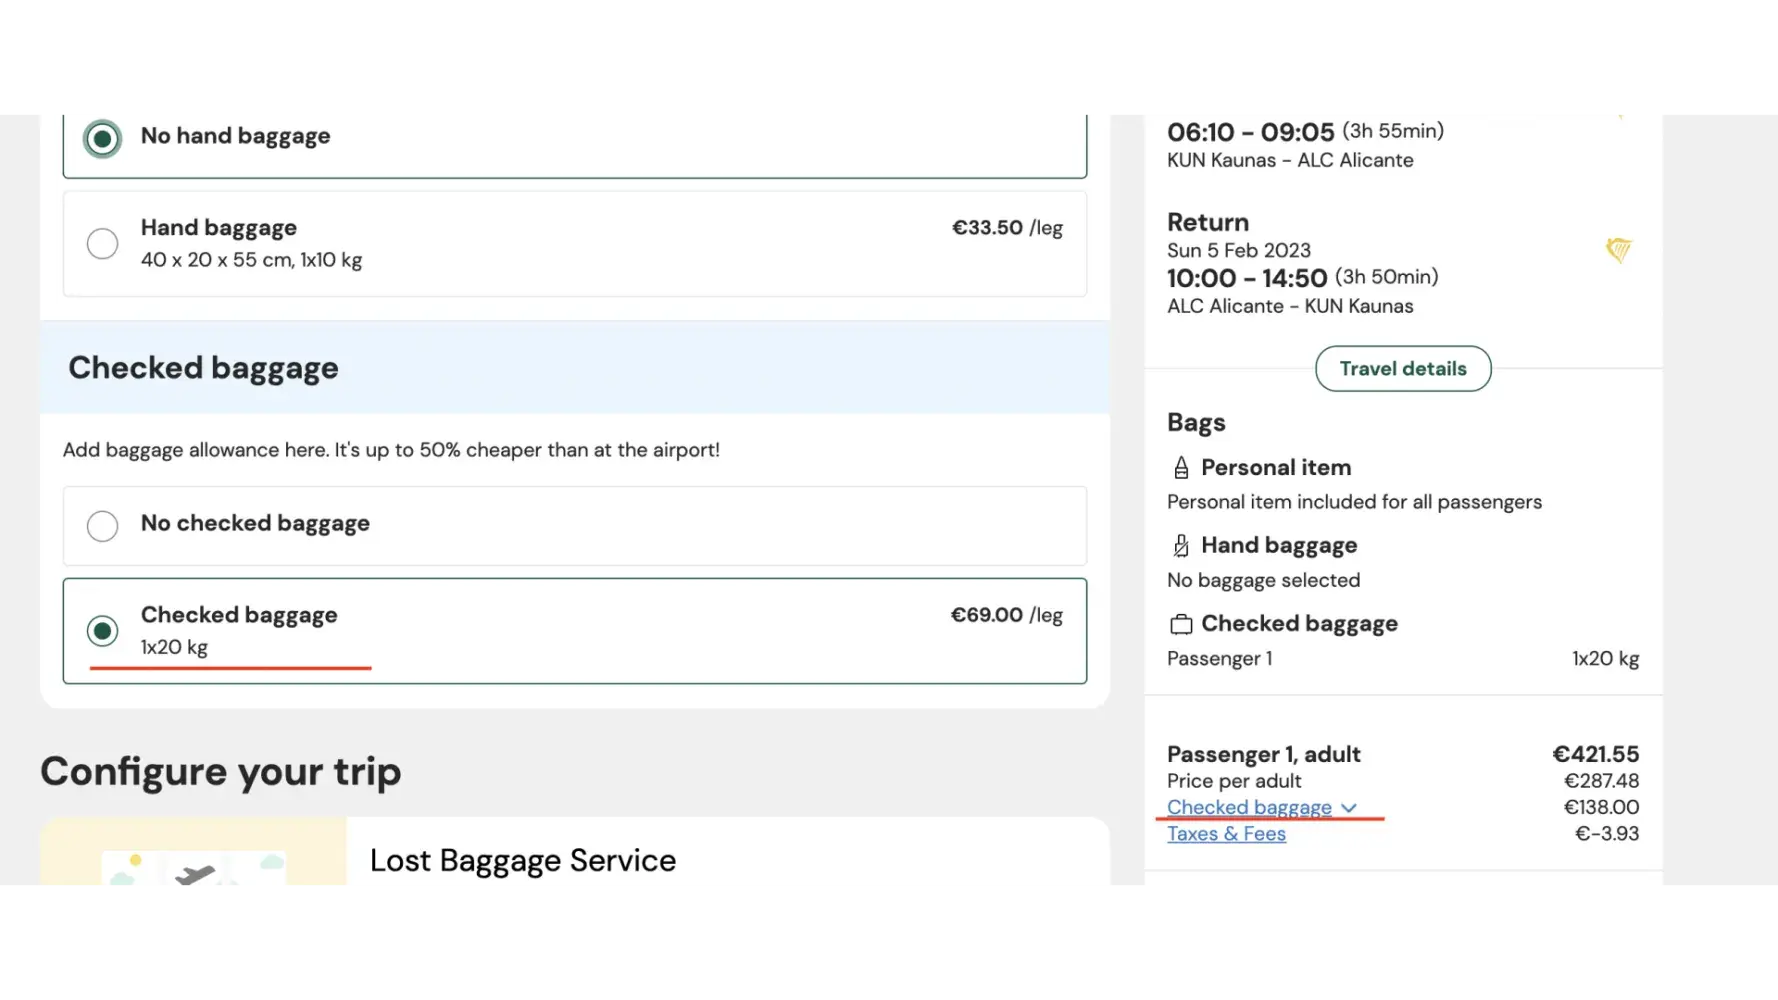1778x1000 pixels.
Task: Click the €69.00 /leg checked baggage price
Action: 1006,615
